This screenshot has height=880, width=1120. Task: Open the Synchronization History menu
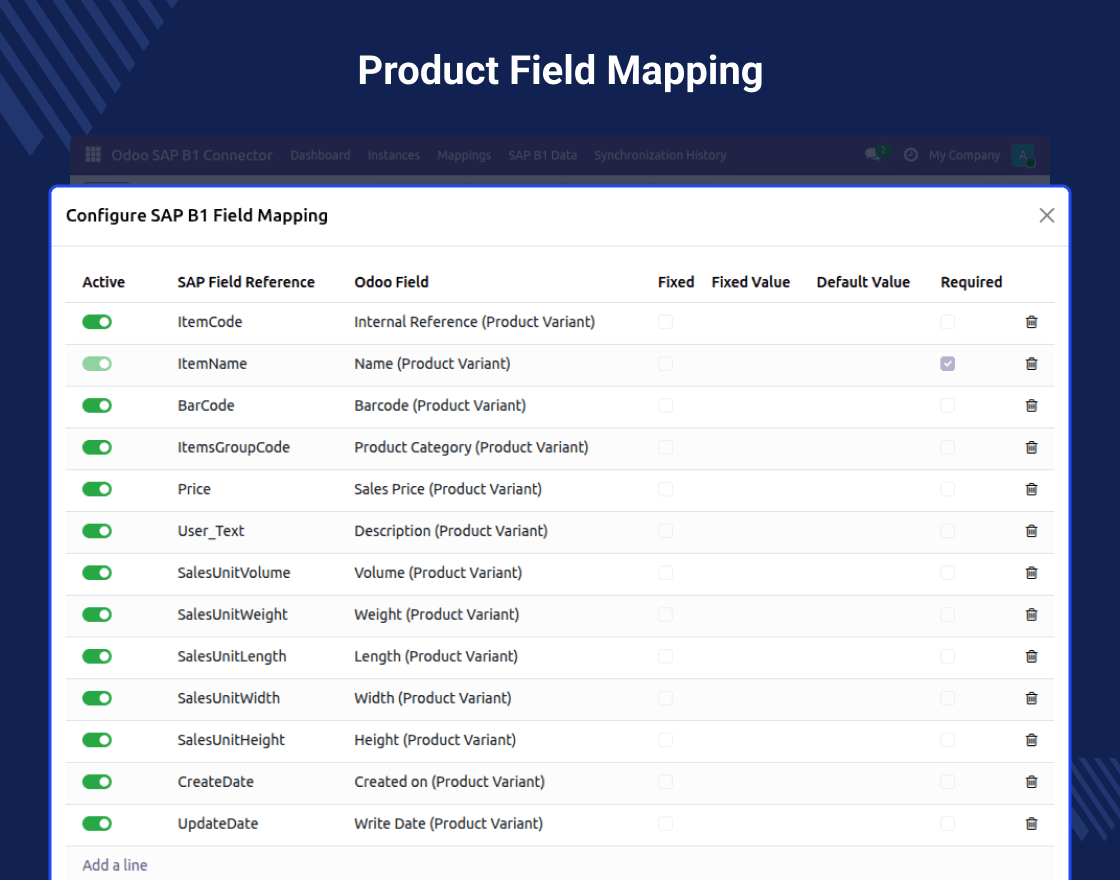(660, 155)
